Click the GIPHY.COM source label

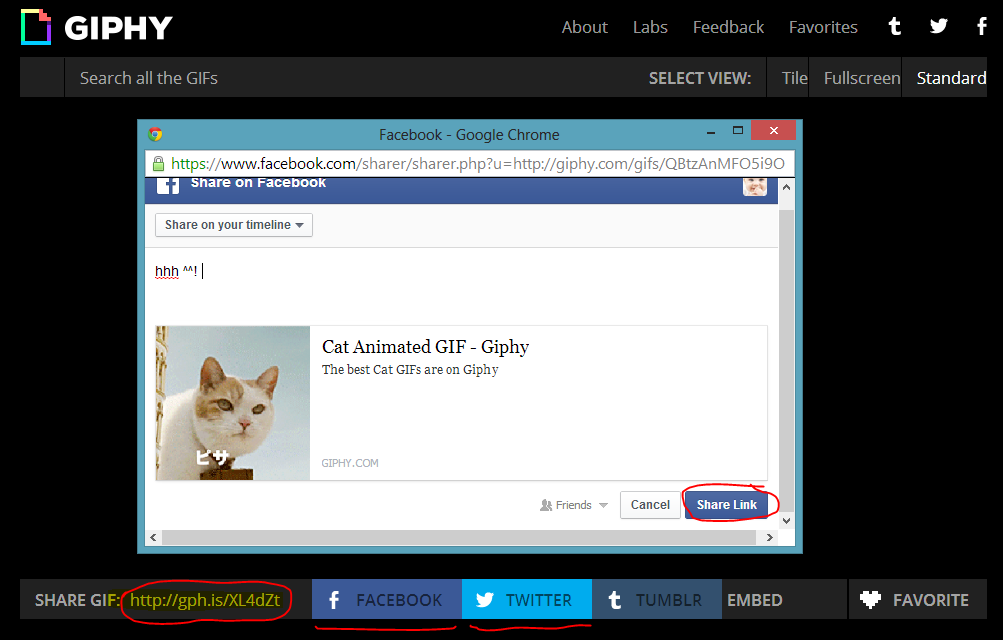(350, 463)
